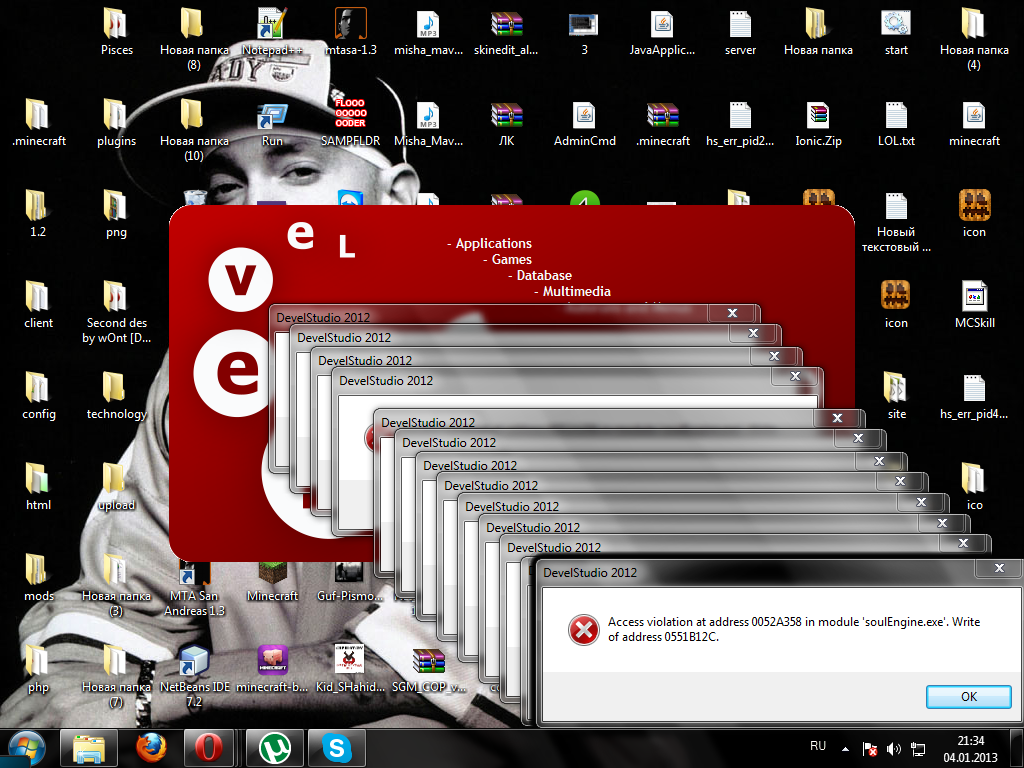
Task: Open the client folder icon
Action: coord(38,305)
